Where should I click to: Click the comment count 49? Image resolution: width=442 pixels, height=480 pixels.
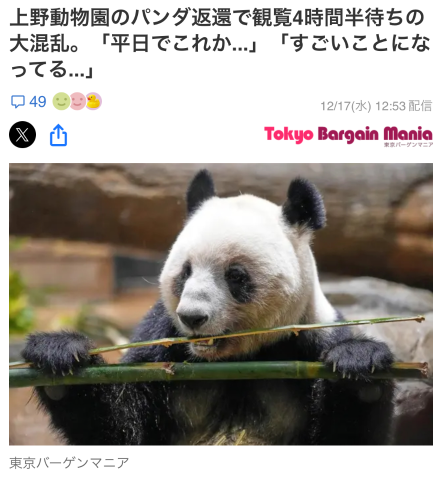point(37,102)
